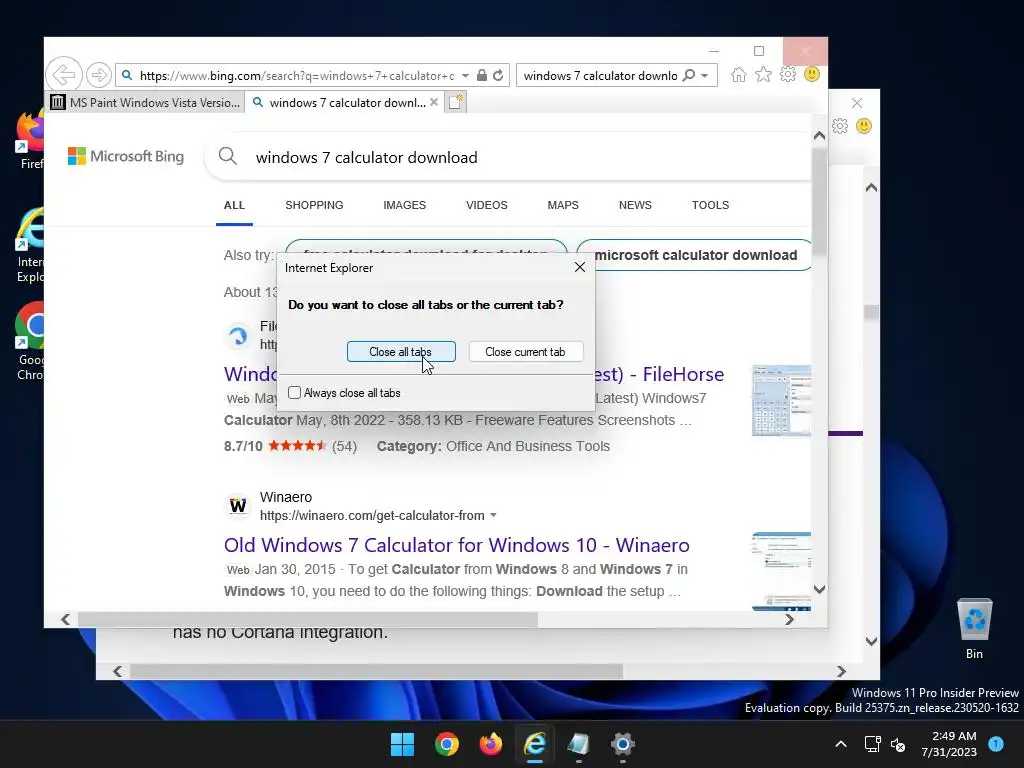This screenshot has width=1024, height=768.
Task: Open the SHOPPING search tab
Action: pyautogui.click(x=314, y=205)
